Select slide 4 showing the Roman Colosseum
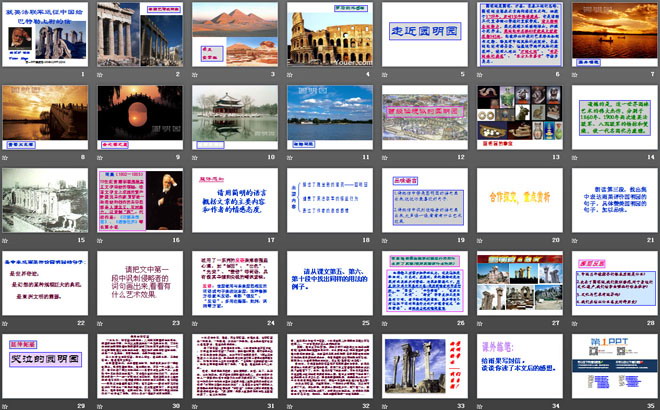660x410 pixels. coord(330,34)
